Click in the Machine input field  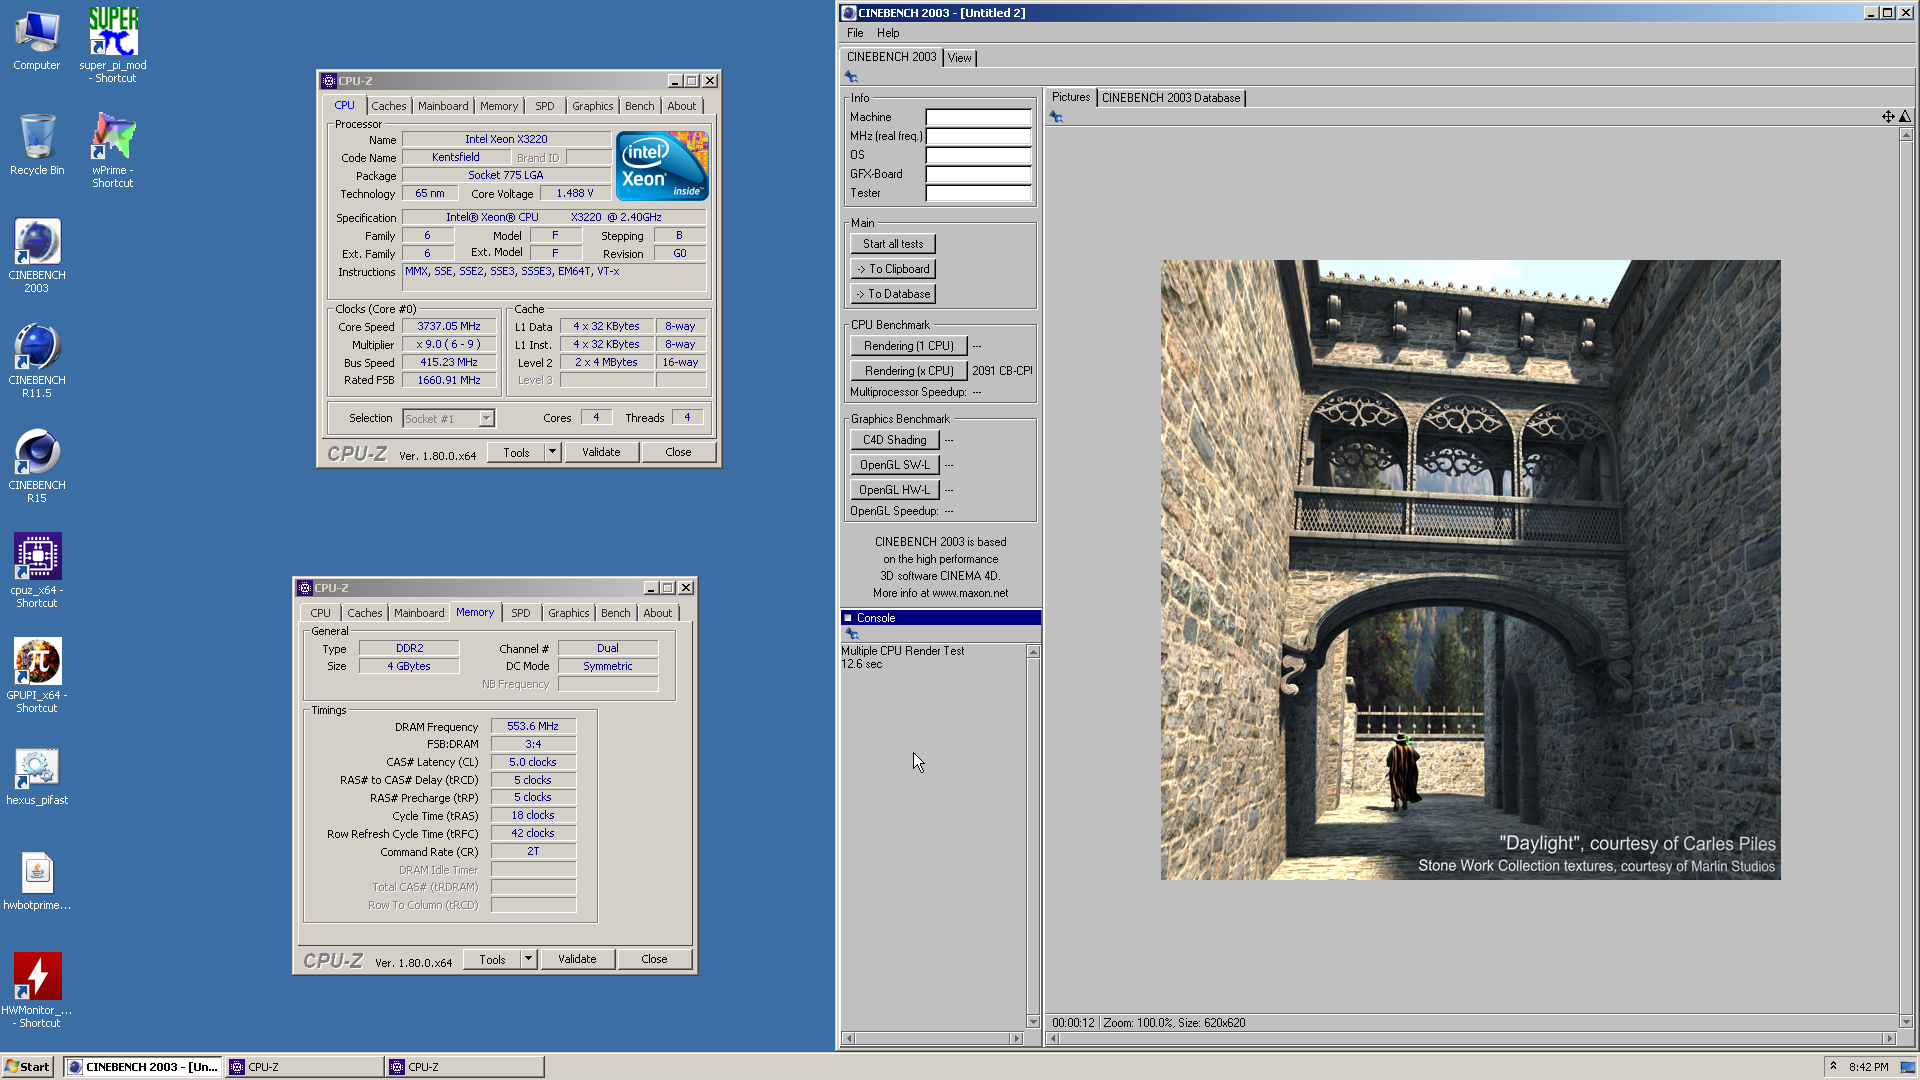tap(978, 117)
